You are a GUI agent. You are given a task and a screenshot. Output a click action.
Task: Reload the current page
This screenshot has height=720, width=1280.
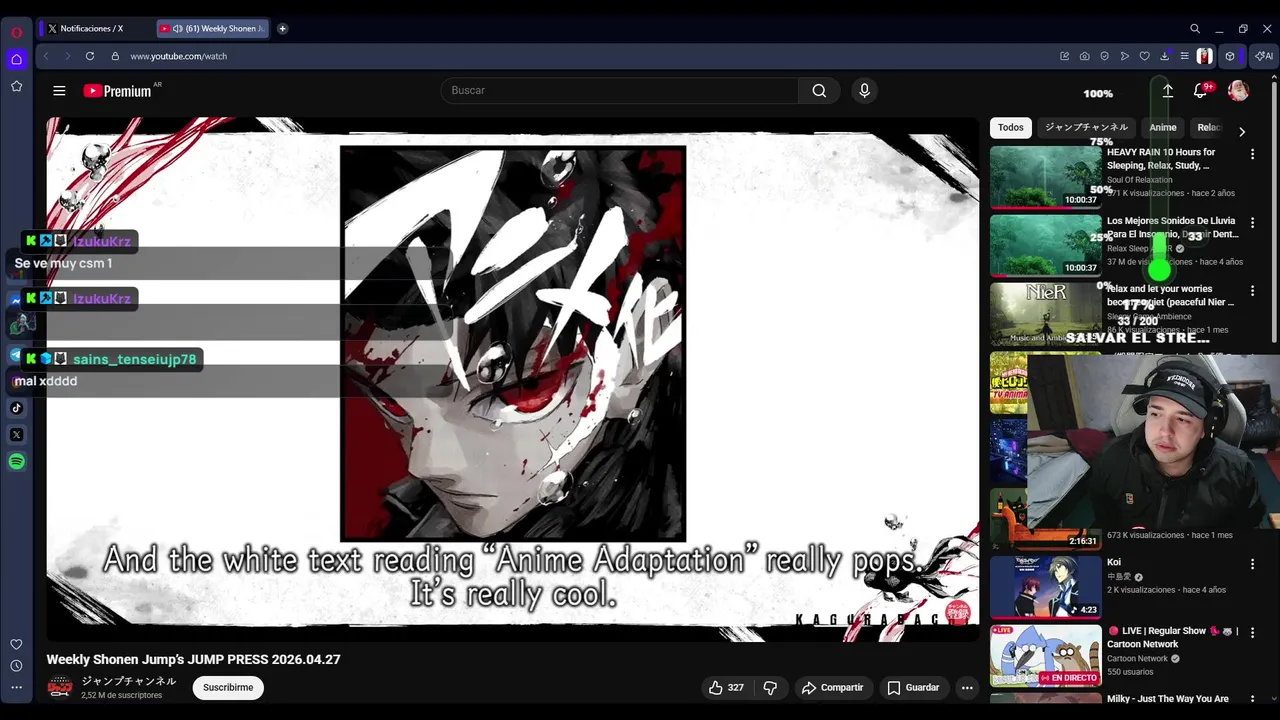(x=90, y=56)
